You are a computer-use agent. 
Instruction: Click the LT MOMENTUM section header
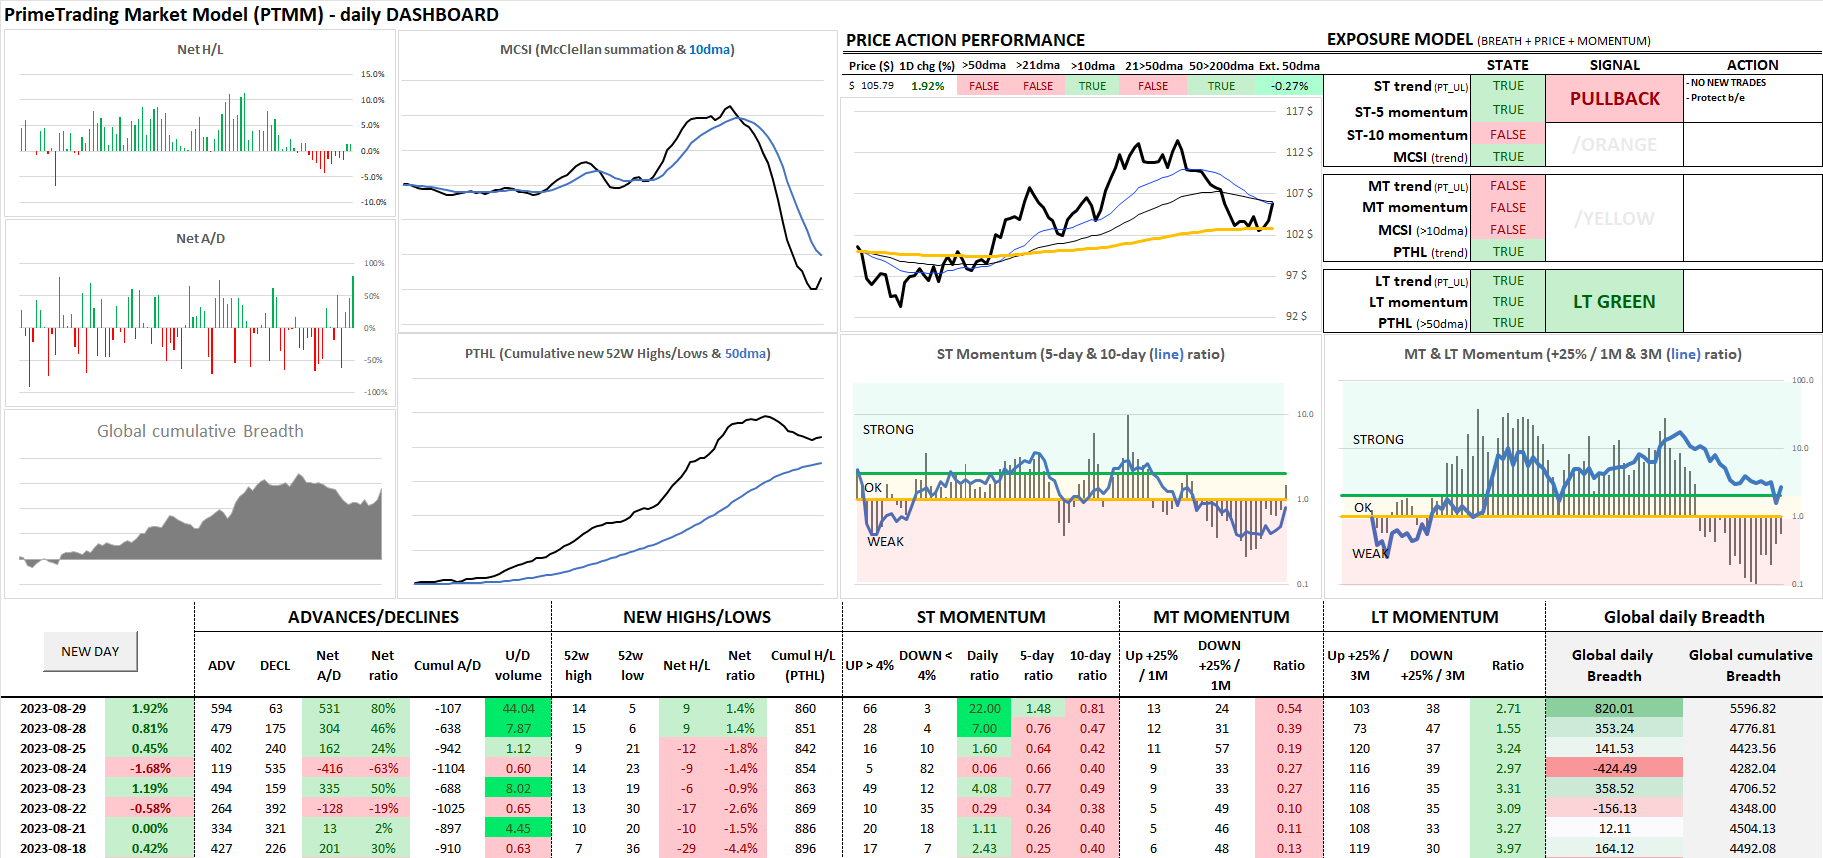tap(1434, 617)
